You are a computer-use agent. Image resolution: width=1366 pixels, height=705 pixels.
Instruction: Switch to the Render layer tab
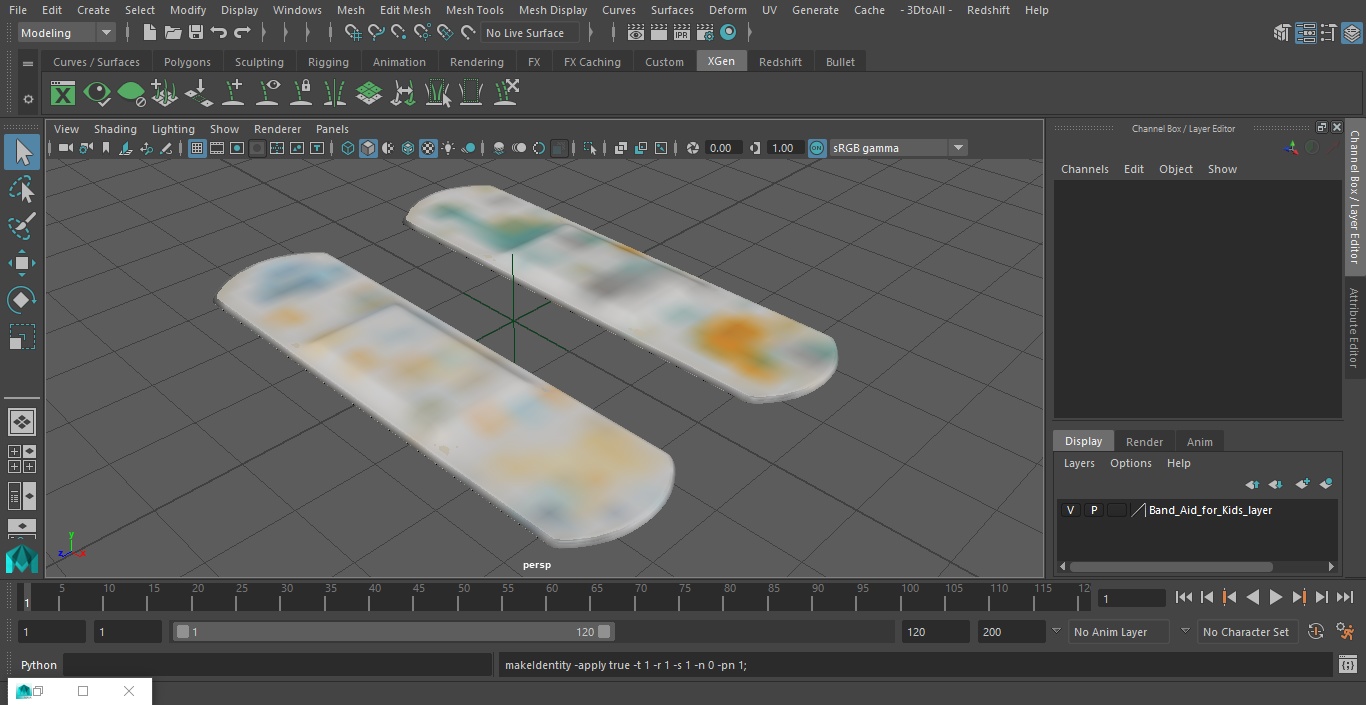[x=1144, y=442]
